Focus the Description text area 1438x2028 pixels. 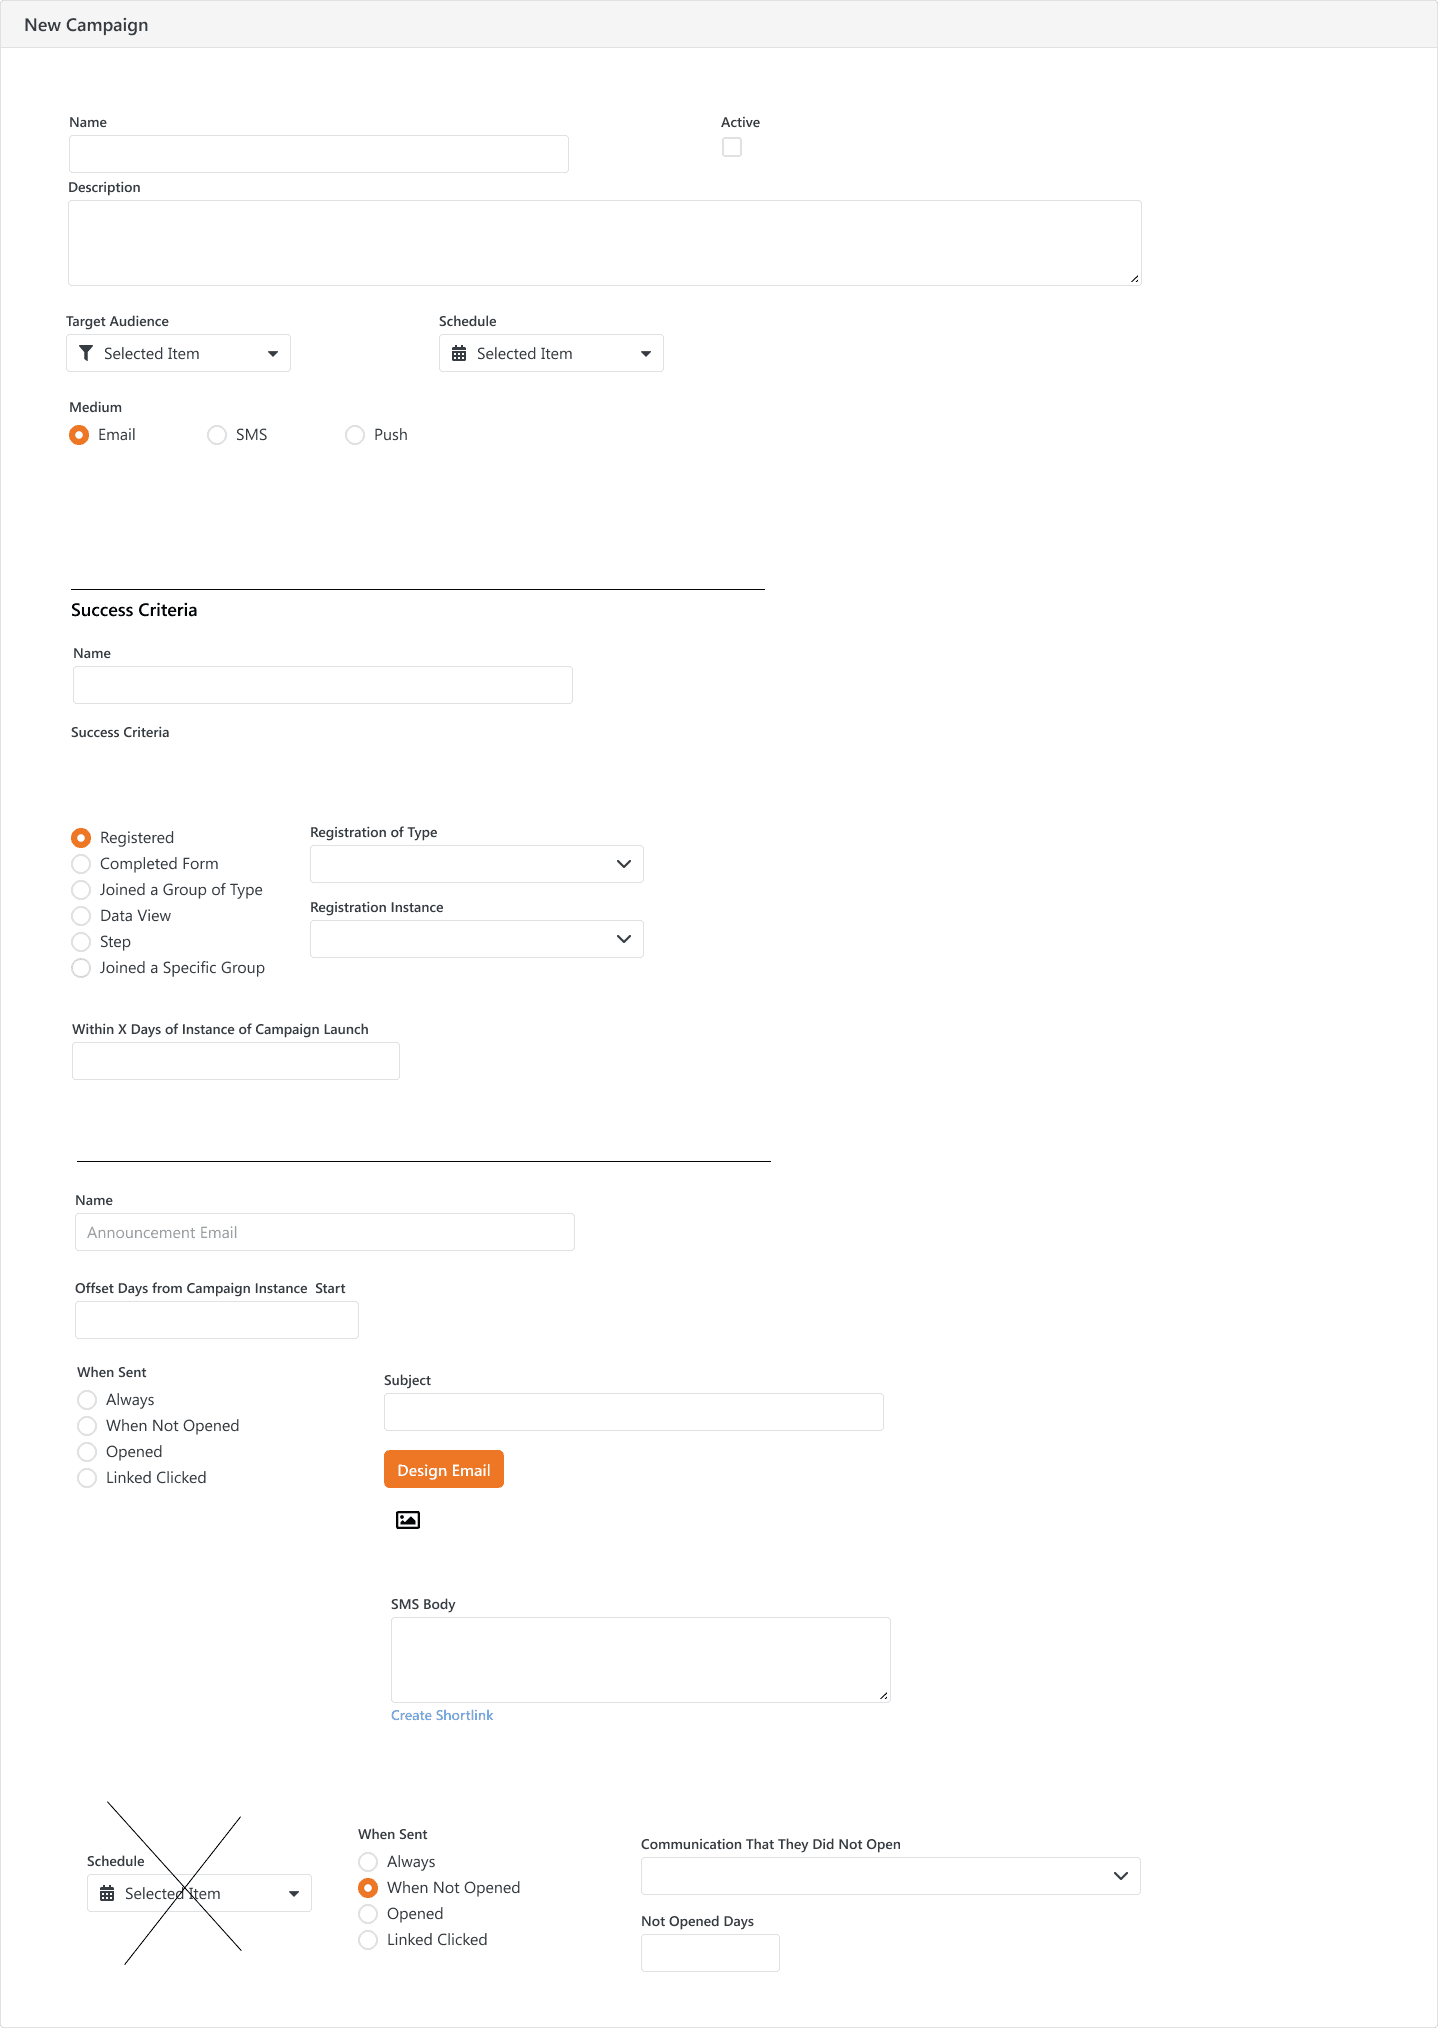(x=604, y=243)
